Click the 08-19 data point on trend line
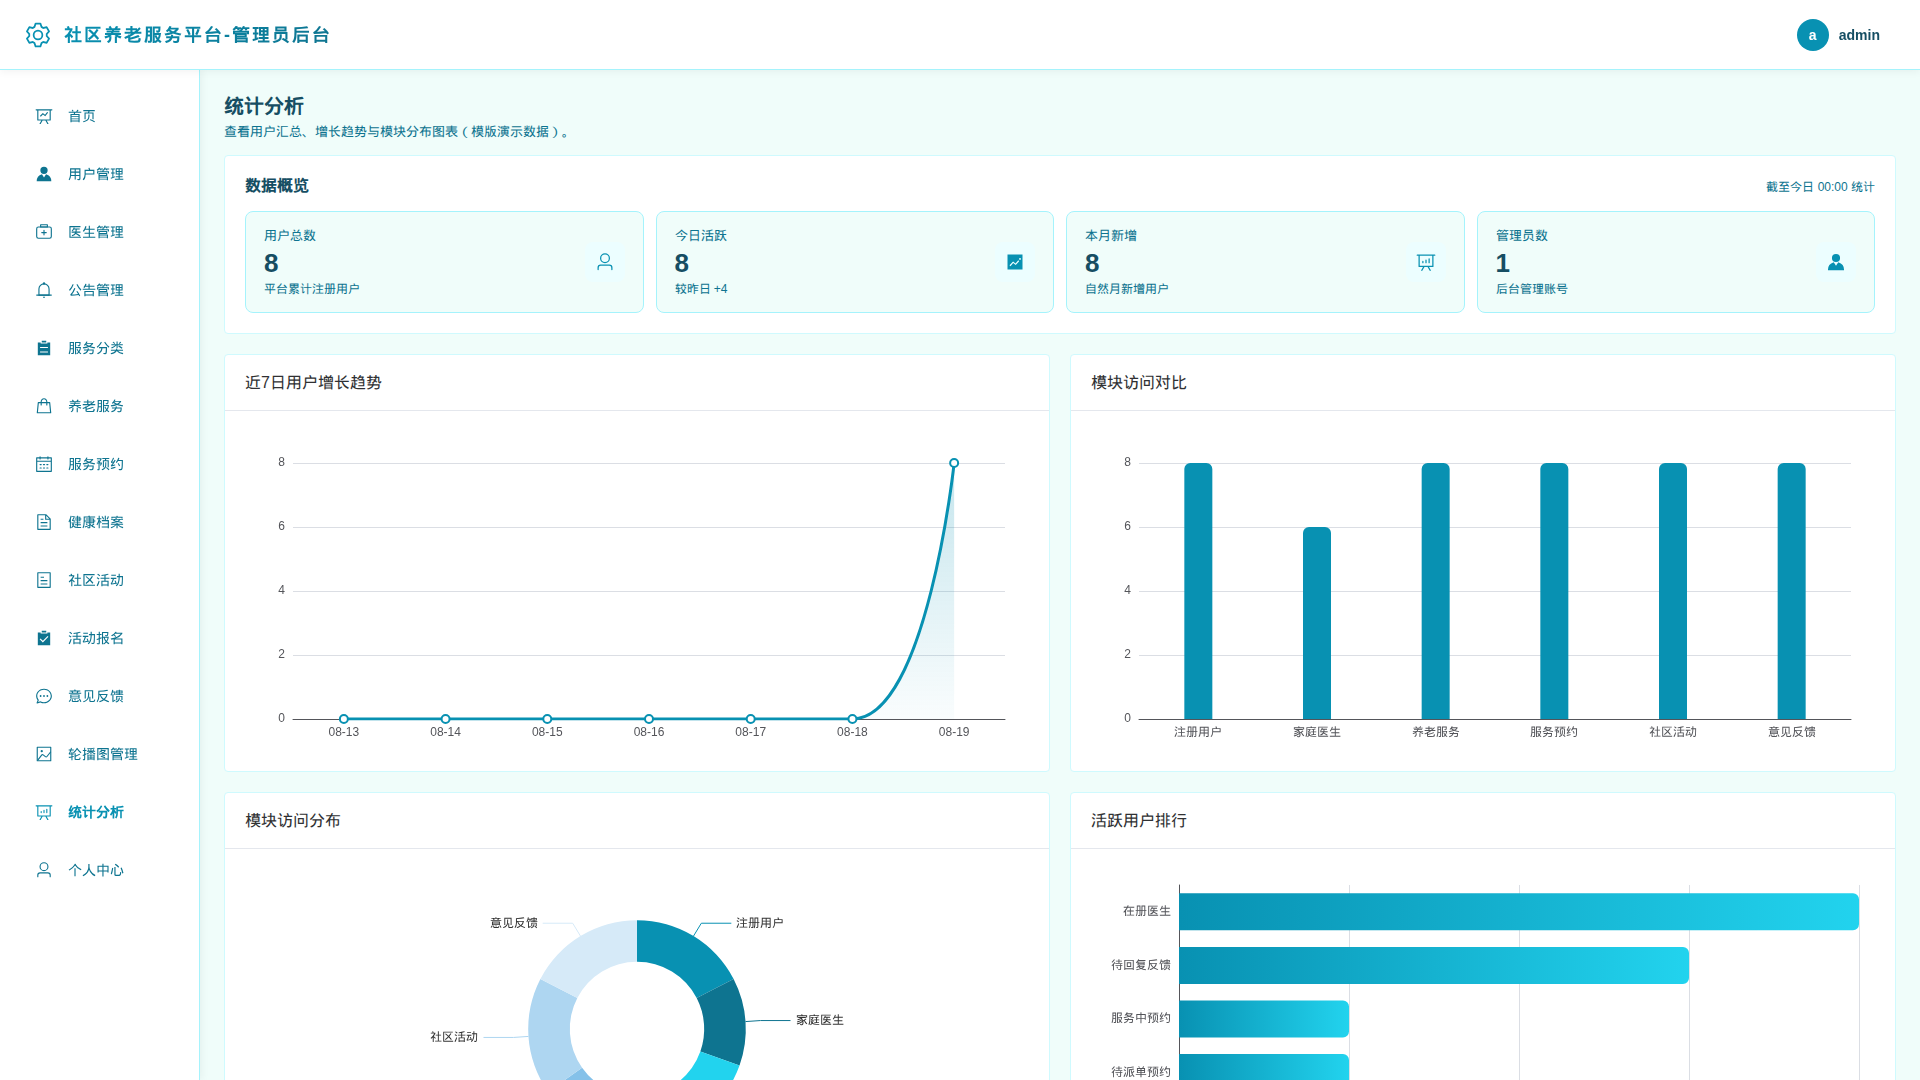Screen dimensions: 1920x1080 pyautogui.click(x=954, y=463)
